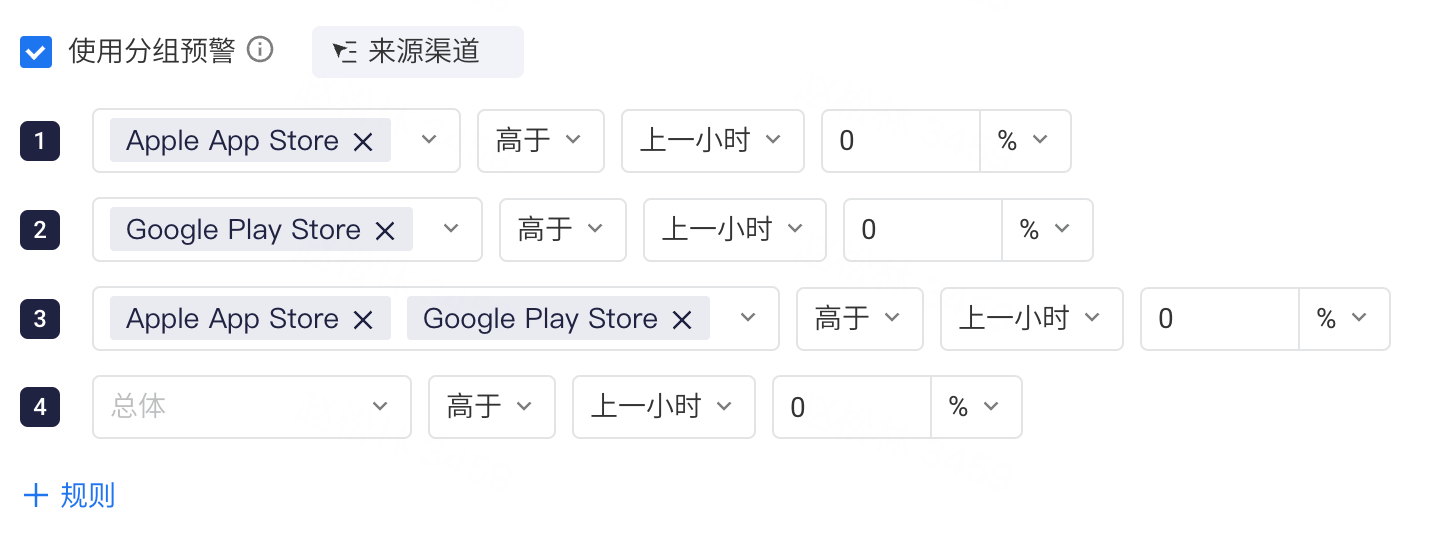Open the 来源渠道 grouping selector
The image size is (1446, 538).
pyautogui.click(x=418, y=52)
